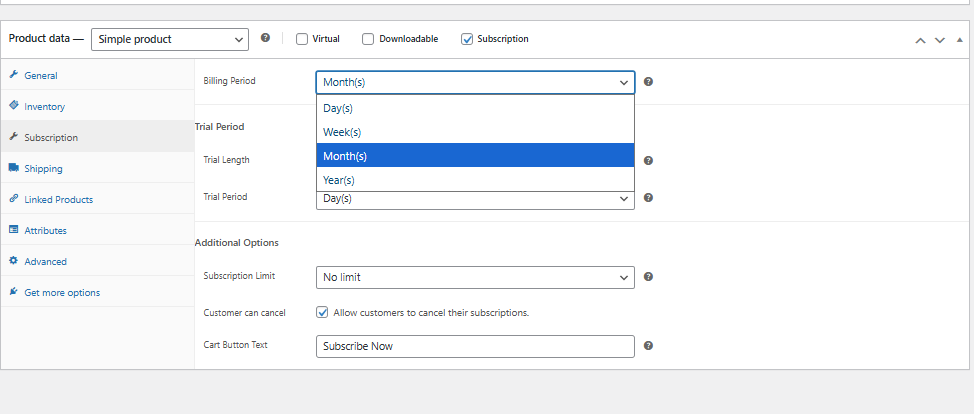This screenshot has height=414, width=974.
Task: Open the Simple product type dropdown
Action: [169, 39]
